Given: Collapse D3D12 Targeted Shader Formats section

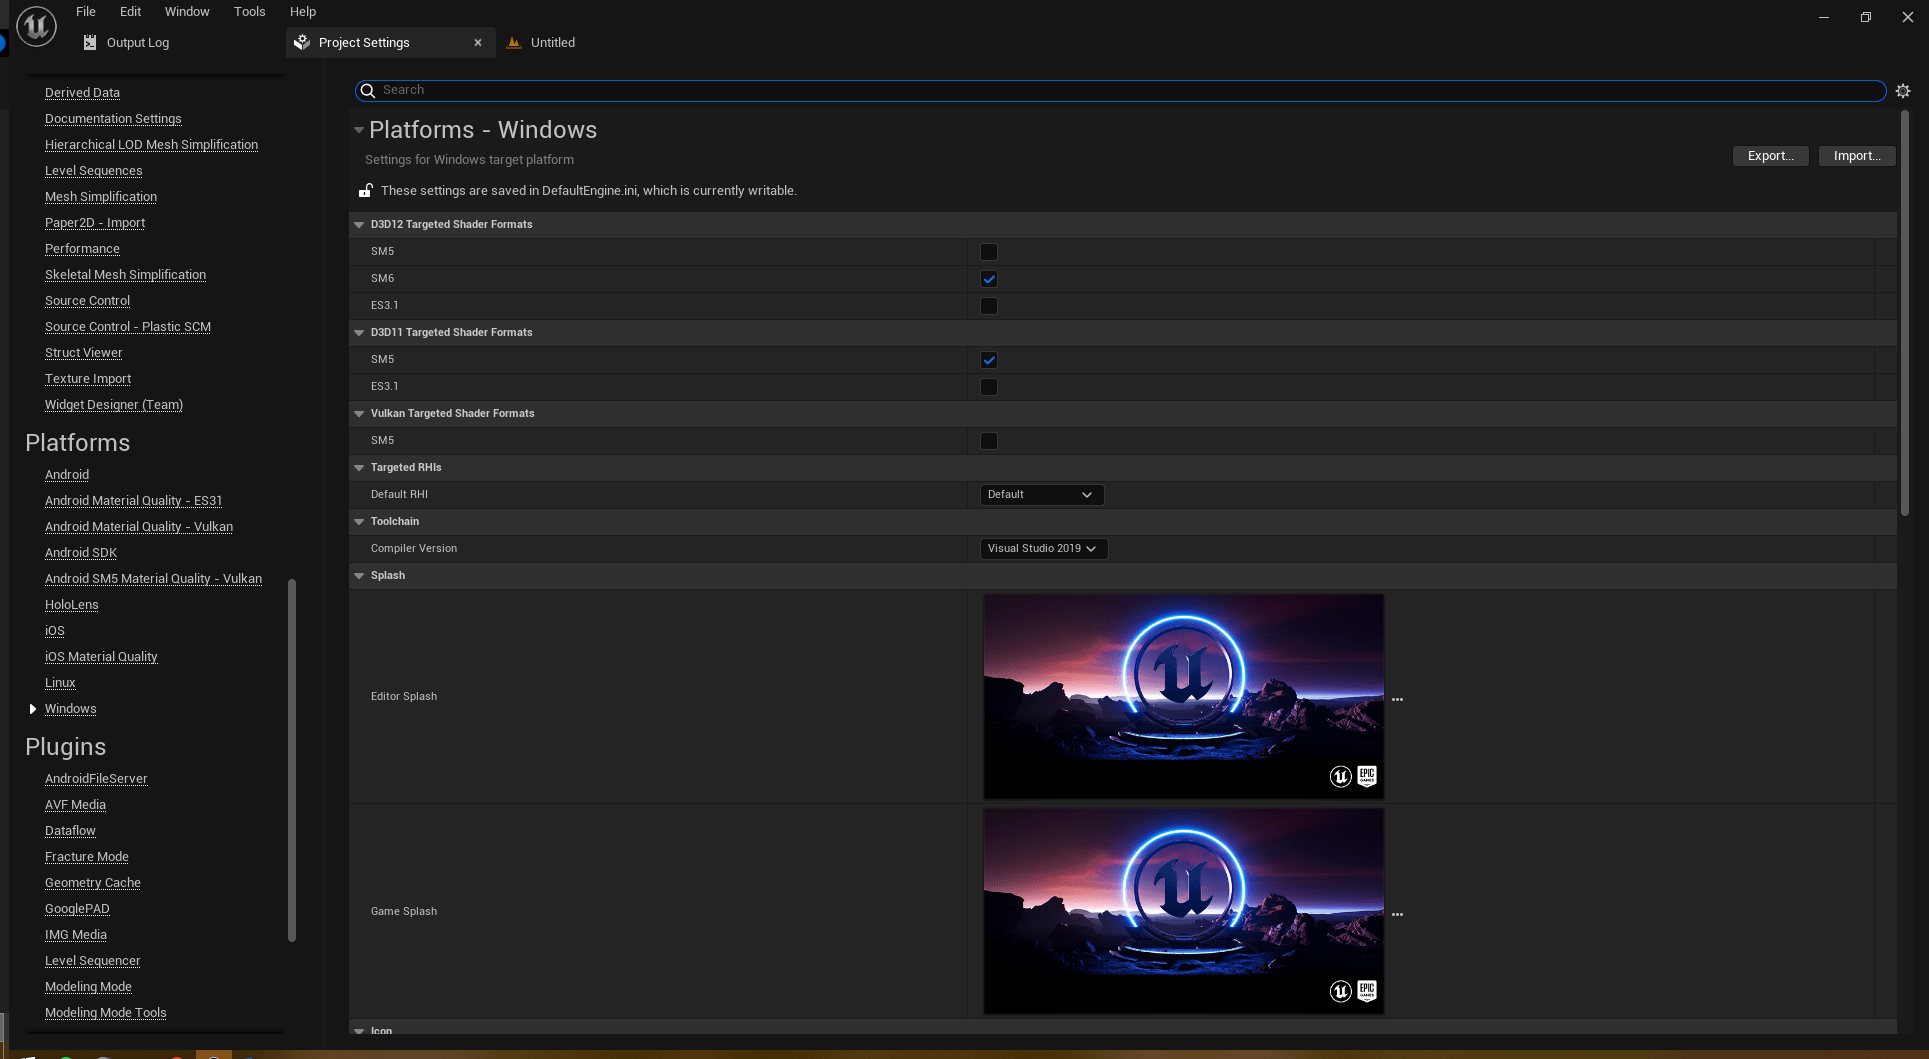Looking at the screenshot, I should pyautogui.click(x=359, y=225).
